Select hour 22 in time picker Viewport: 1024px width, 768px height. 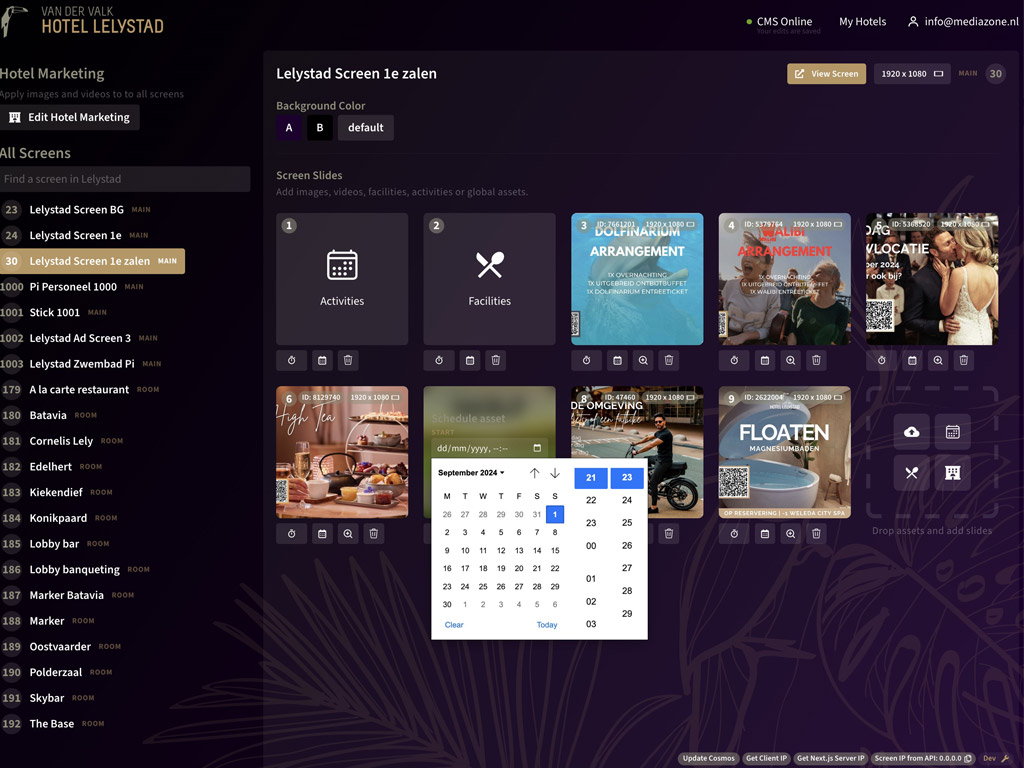[591, 500]
